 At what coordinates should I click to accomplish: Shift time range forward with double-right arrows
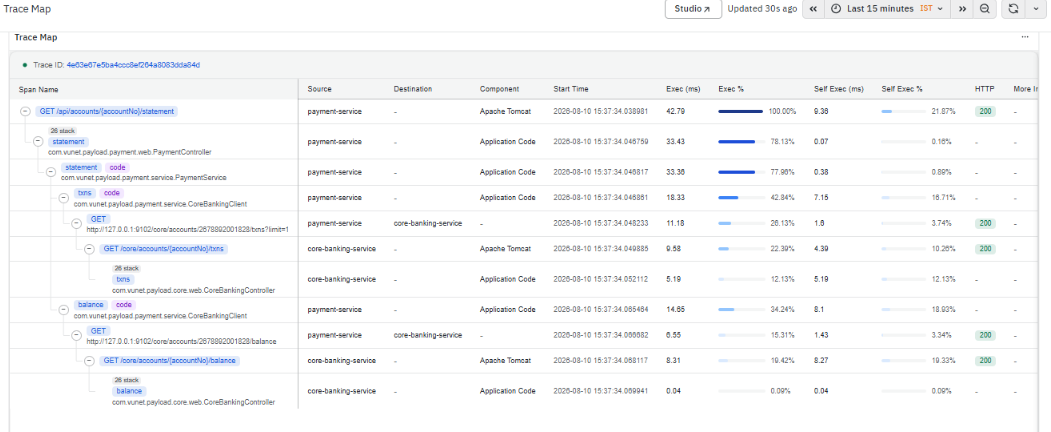962,9
